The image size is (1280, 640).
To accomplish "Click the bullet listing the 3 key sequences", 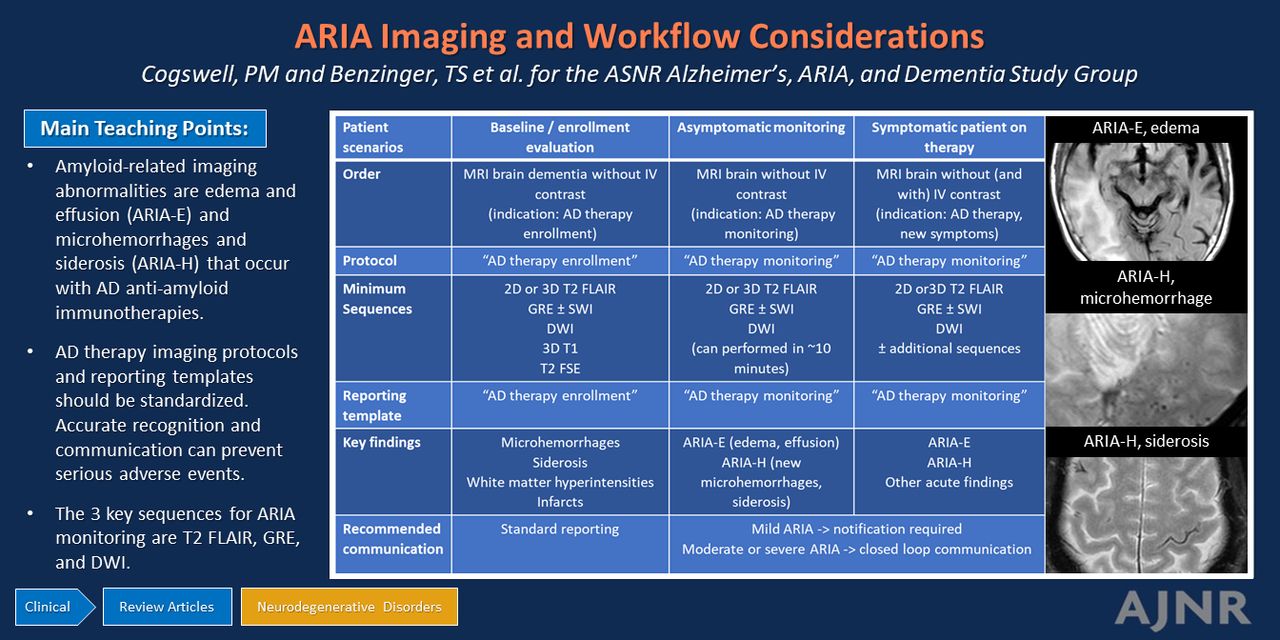I will pos(177,538).
